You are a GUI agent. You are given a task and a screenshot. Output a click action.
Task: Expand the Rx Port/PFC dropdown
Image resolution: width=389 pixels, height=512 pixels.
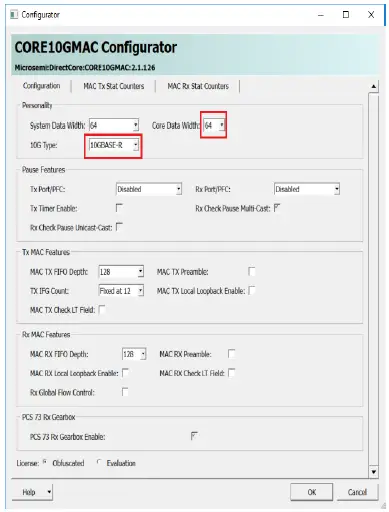click(x=307, y=189)
